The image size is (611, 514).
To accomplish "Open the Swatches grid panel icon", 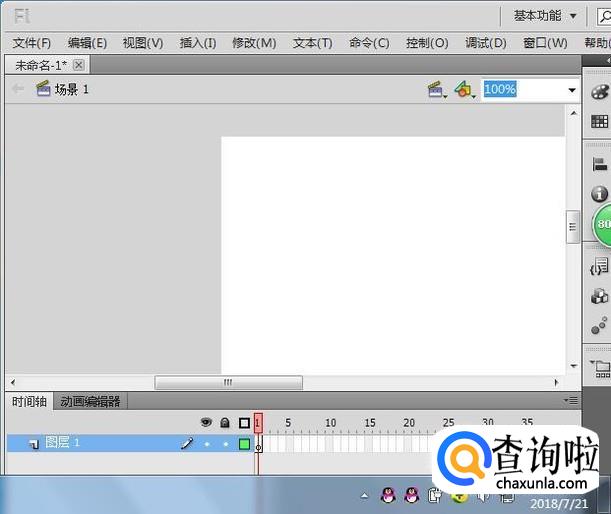I will (x=600, y=122).
